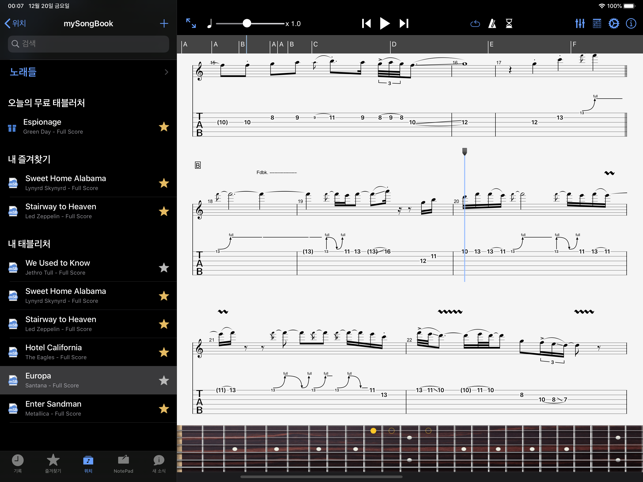Unfavorite Sweet Home Alabama in favorites section

click(164, 183)
